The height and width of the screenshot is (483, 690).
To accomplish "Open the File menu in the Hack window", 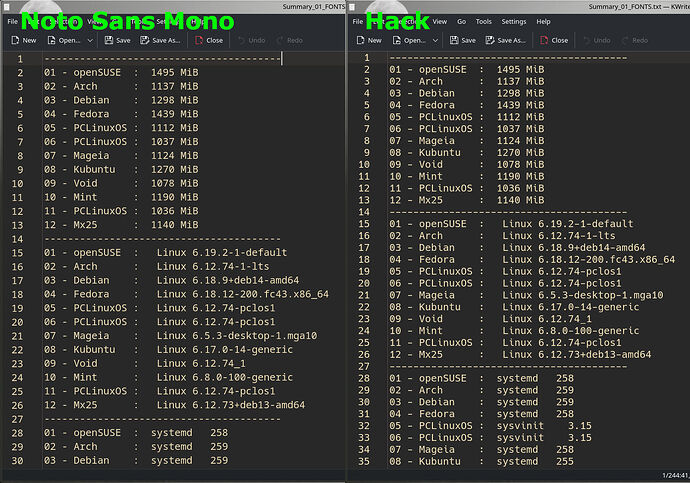I will pyautogui.click(x=358, y=22).
